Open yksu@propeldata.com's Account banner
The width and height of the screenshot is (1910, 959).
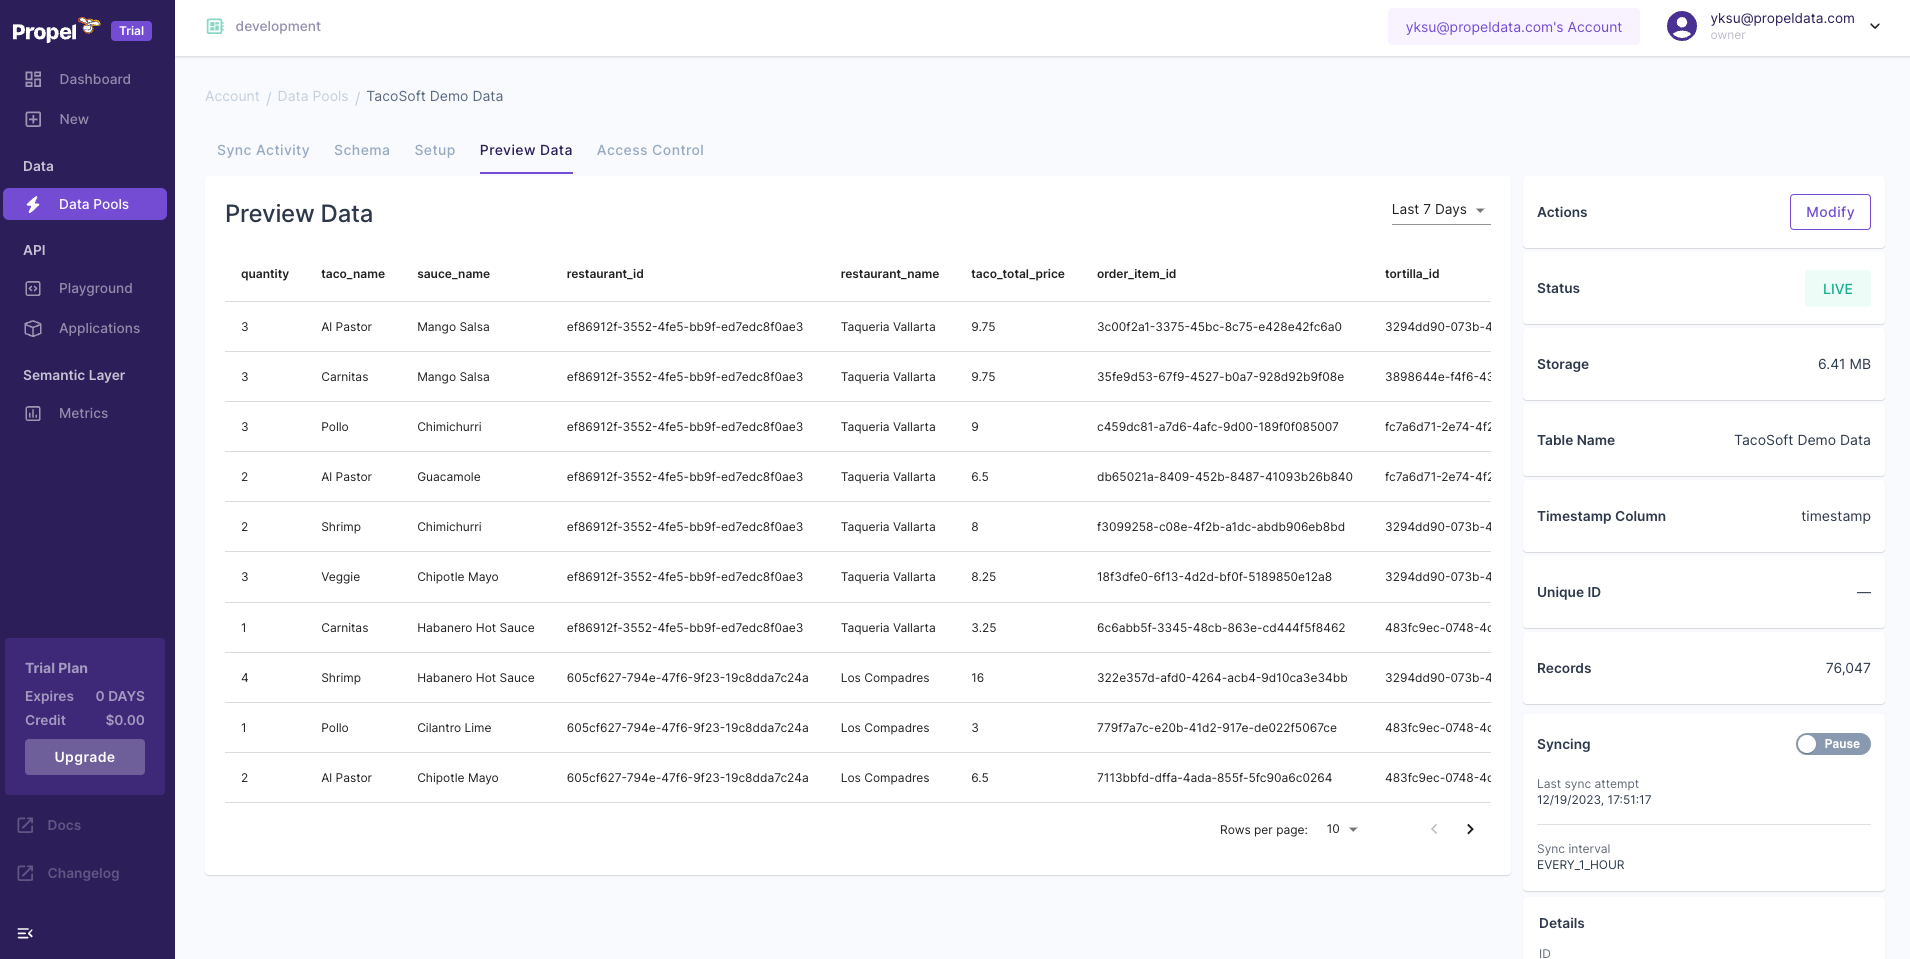click(1513, 26)
